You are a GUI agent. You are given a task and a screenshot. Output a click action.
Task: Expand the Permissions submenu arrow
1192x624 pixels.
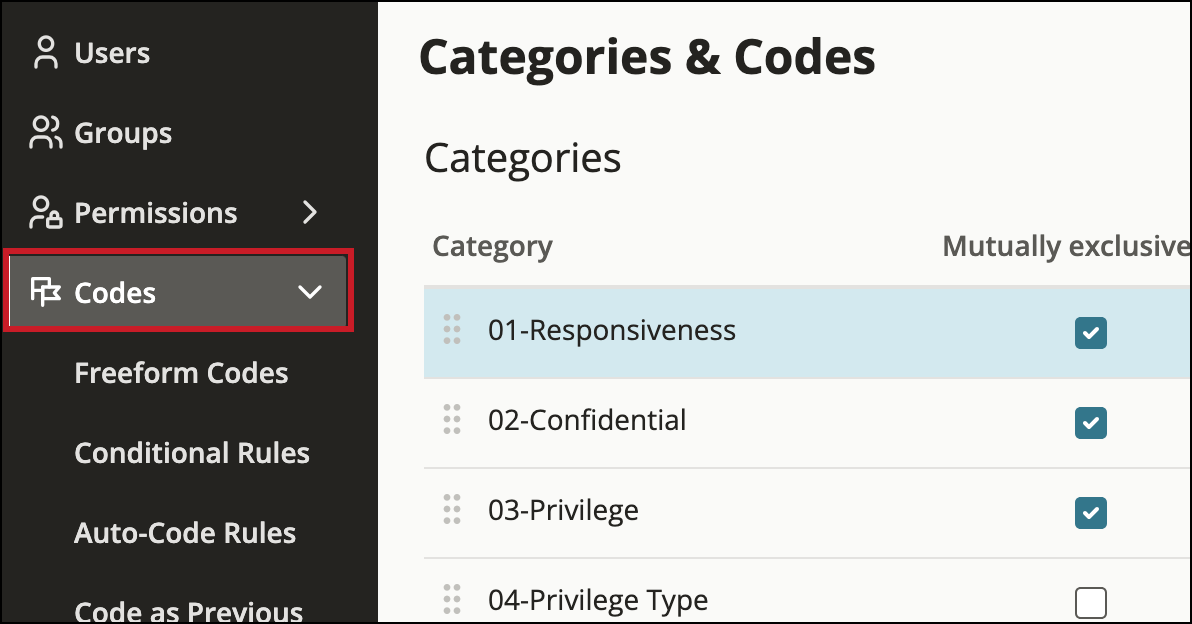[310, 212]
